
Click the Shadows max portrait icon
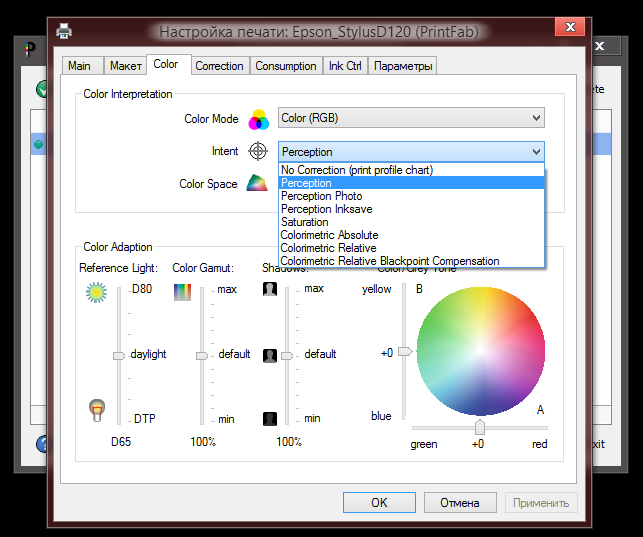[270, 289]
